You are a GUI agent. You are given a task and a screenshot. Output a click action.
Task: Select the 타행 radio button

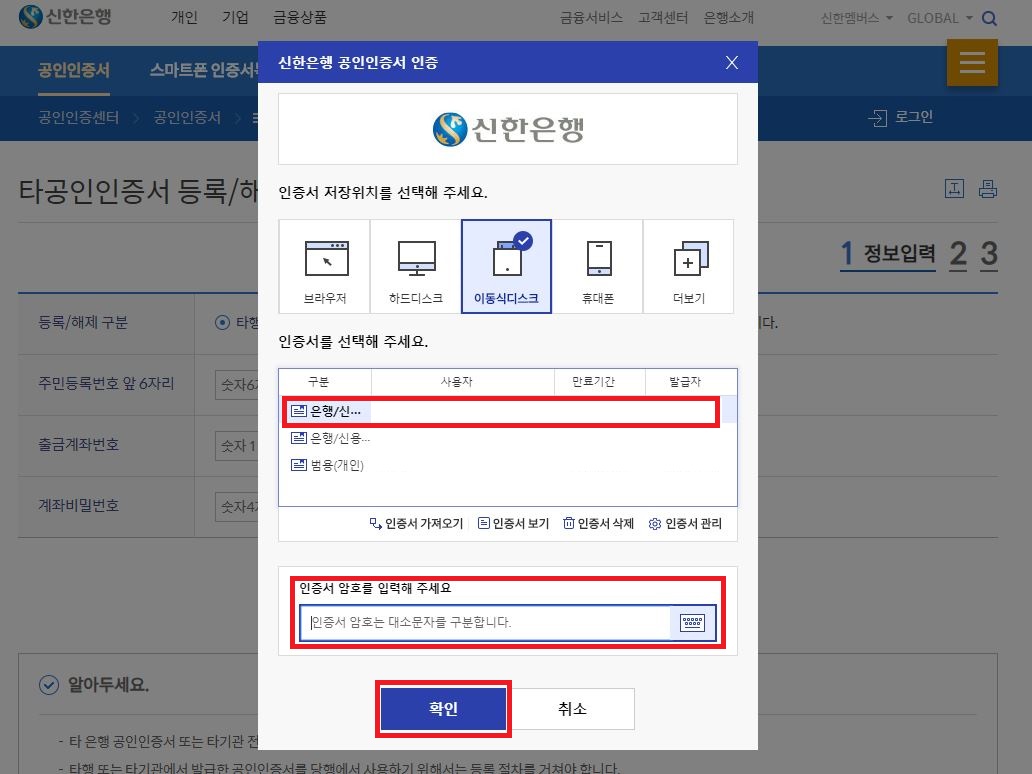(x=222, y=322)
